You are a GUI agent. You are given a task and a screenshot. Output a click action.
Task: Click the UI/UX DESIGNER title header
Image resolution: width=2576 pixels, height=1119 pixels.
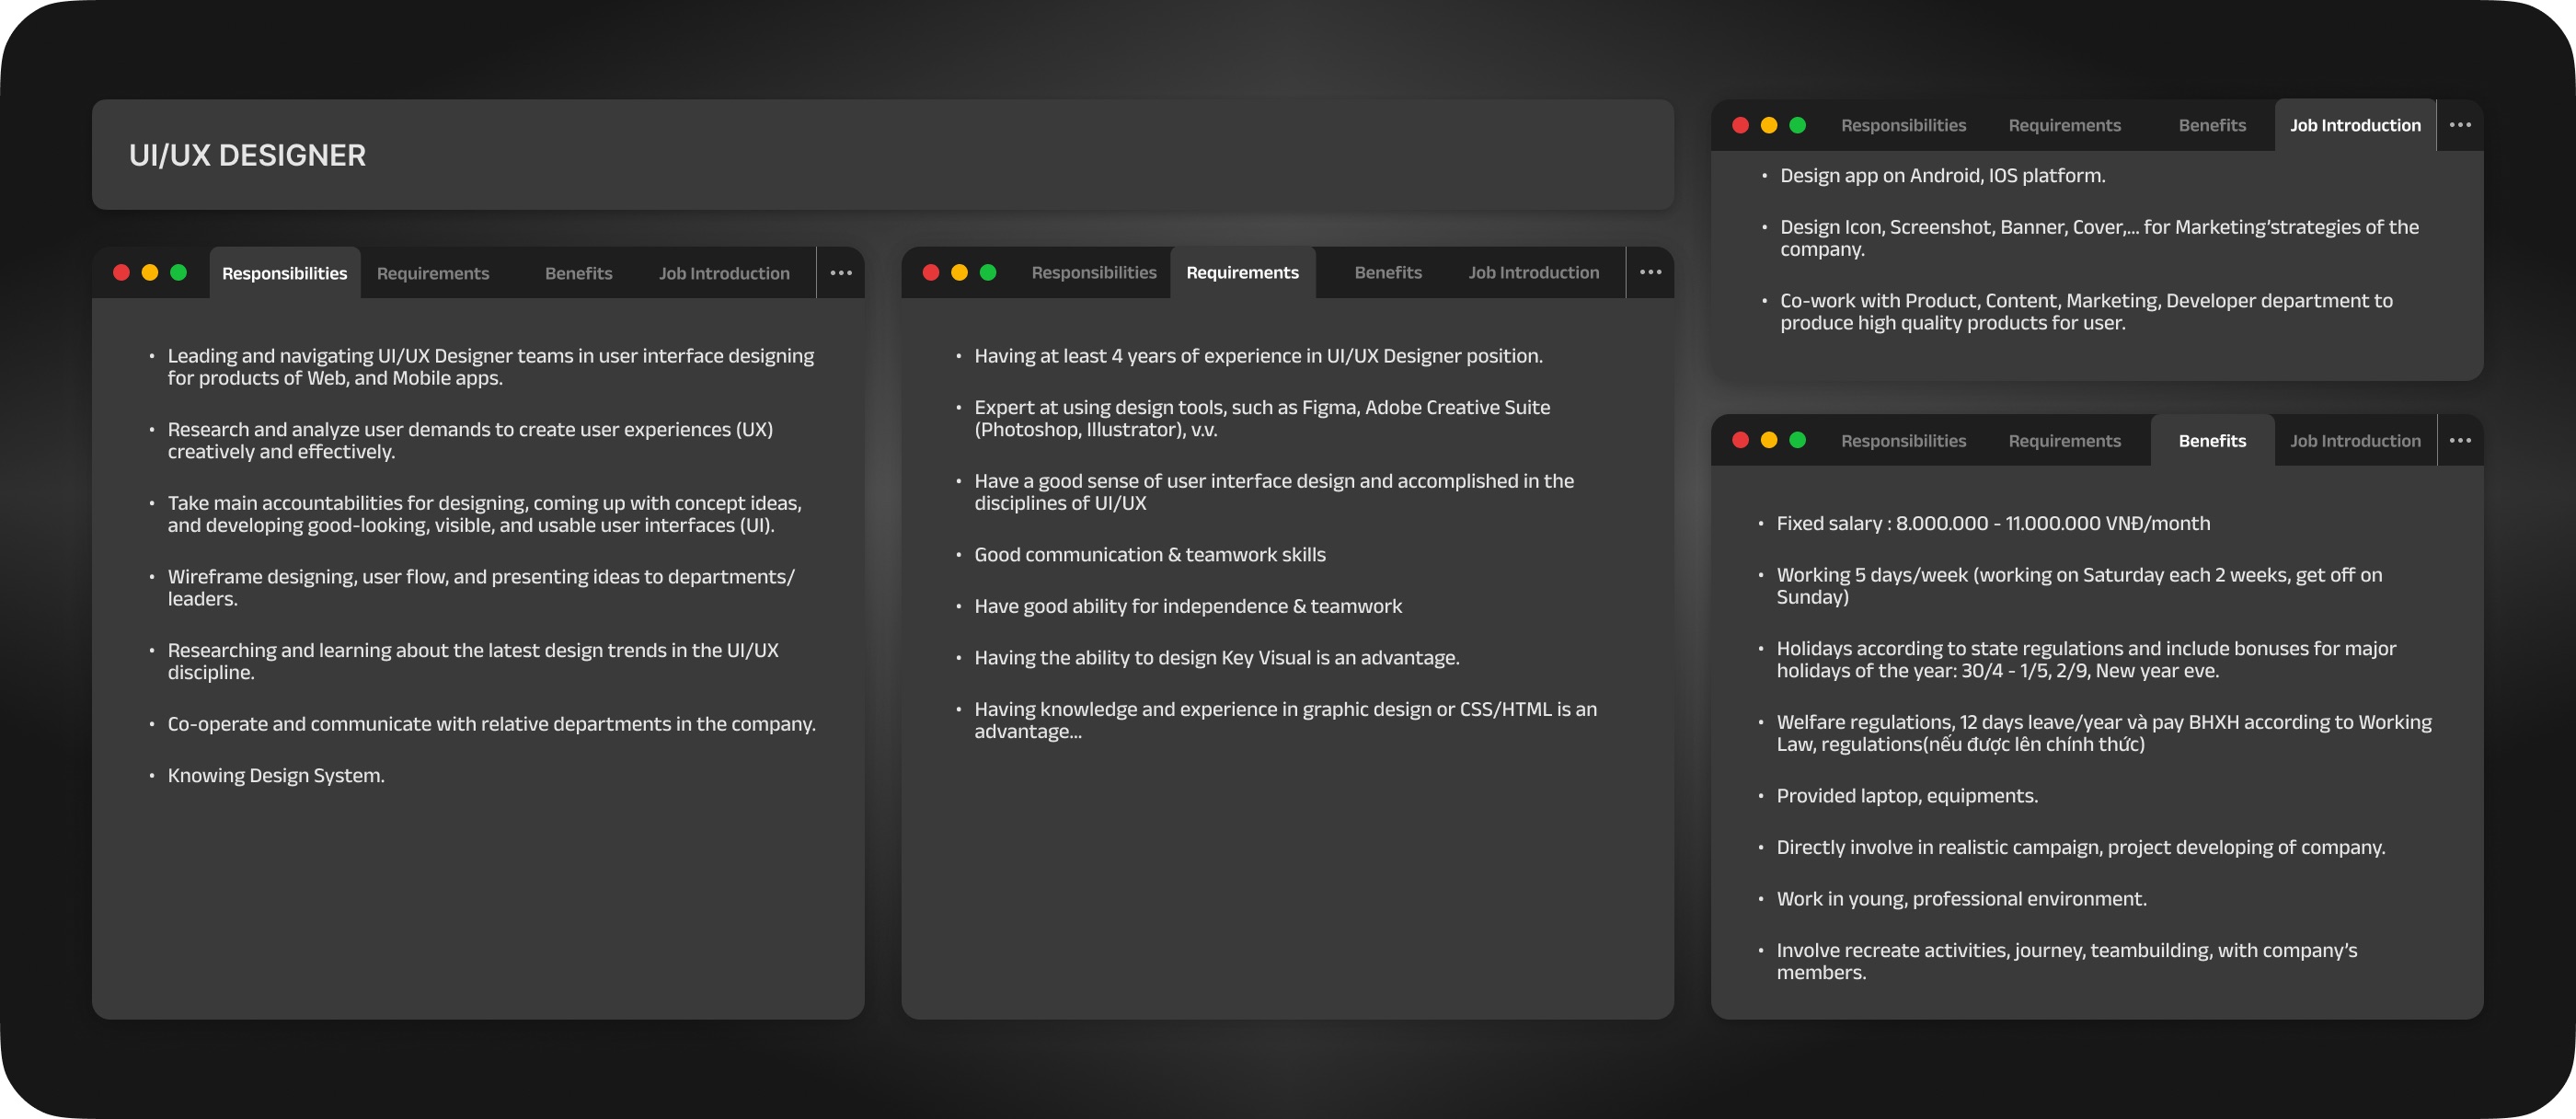click(248, 155)
